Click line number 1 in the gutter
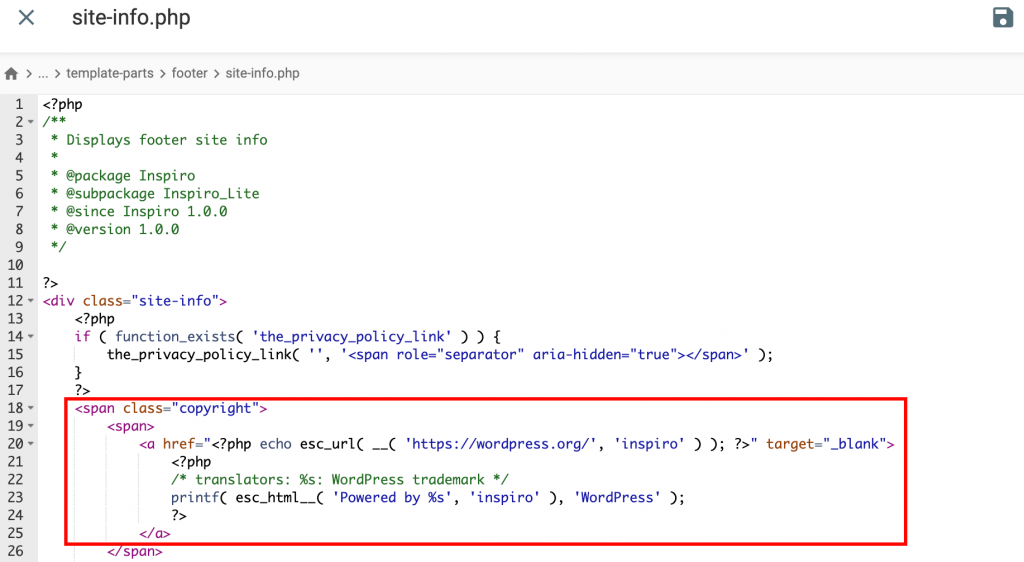 18,104
